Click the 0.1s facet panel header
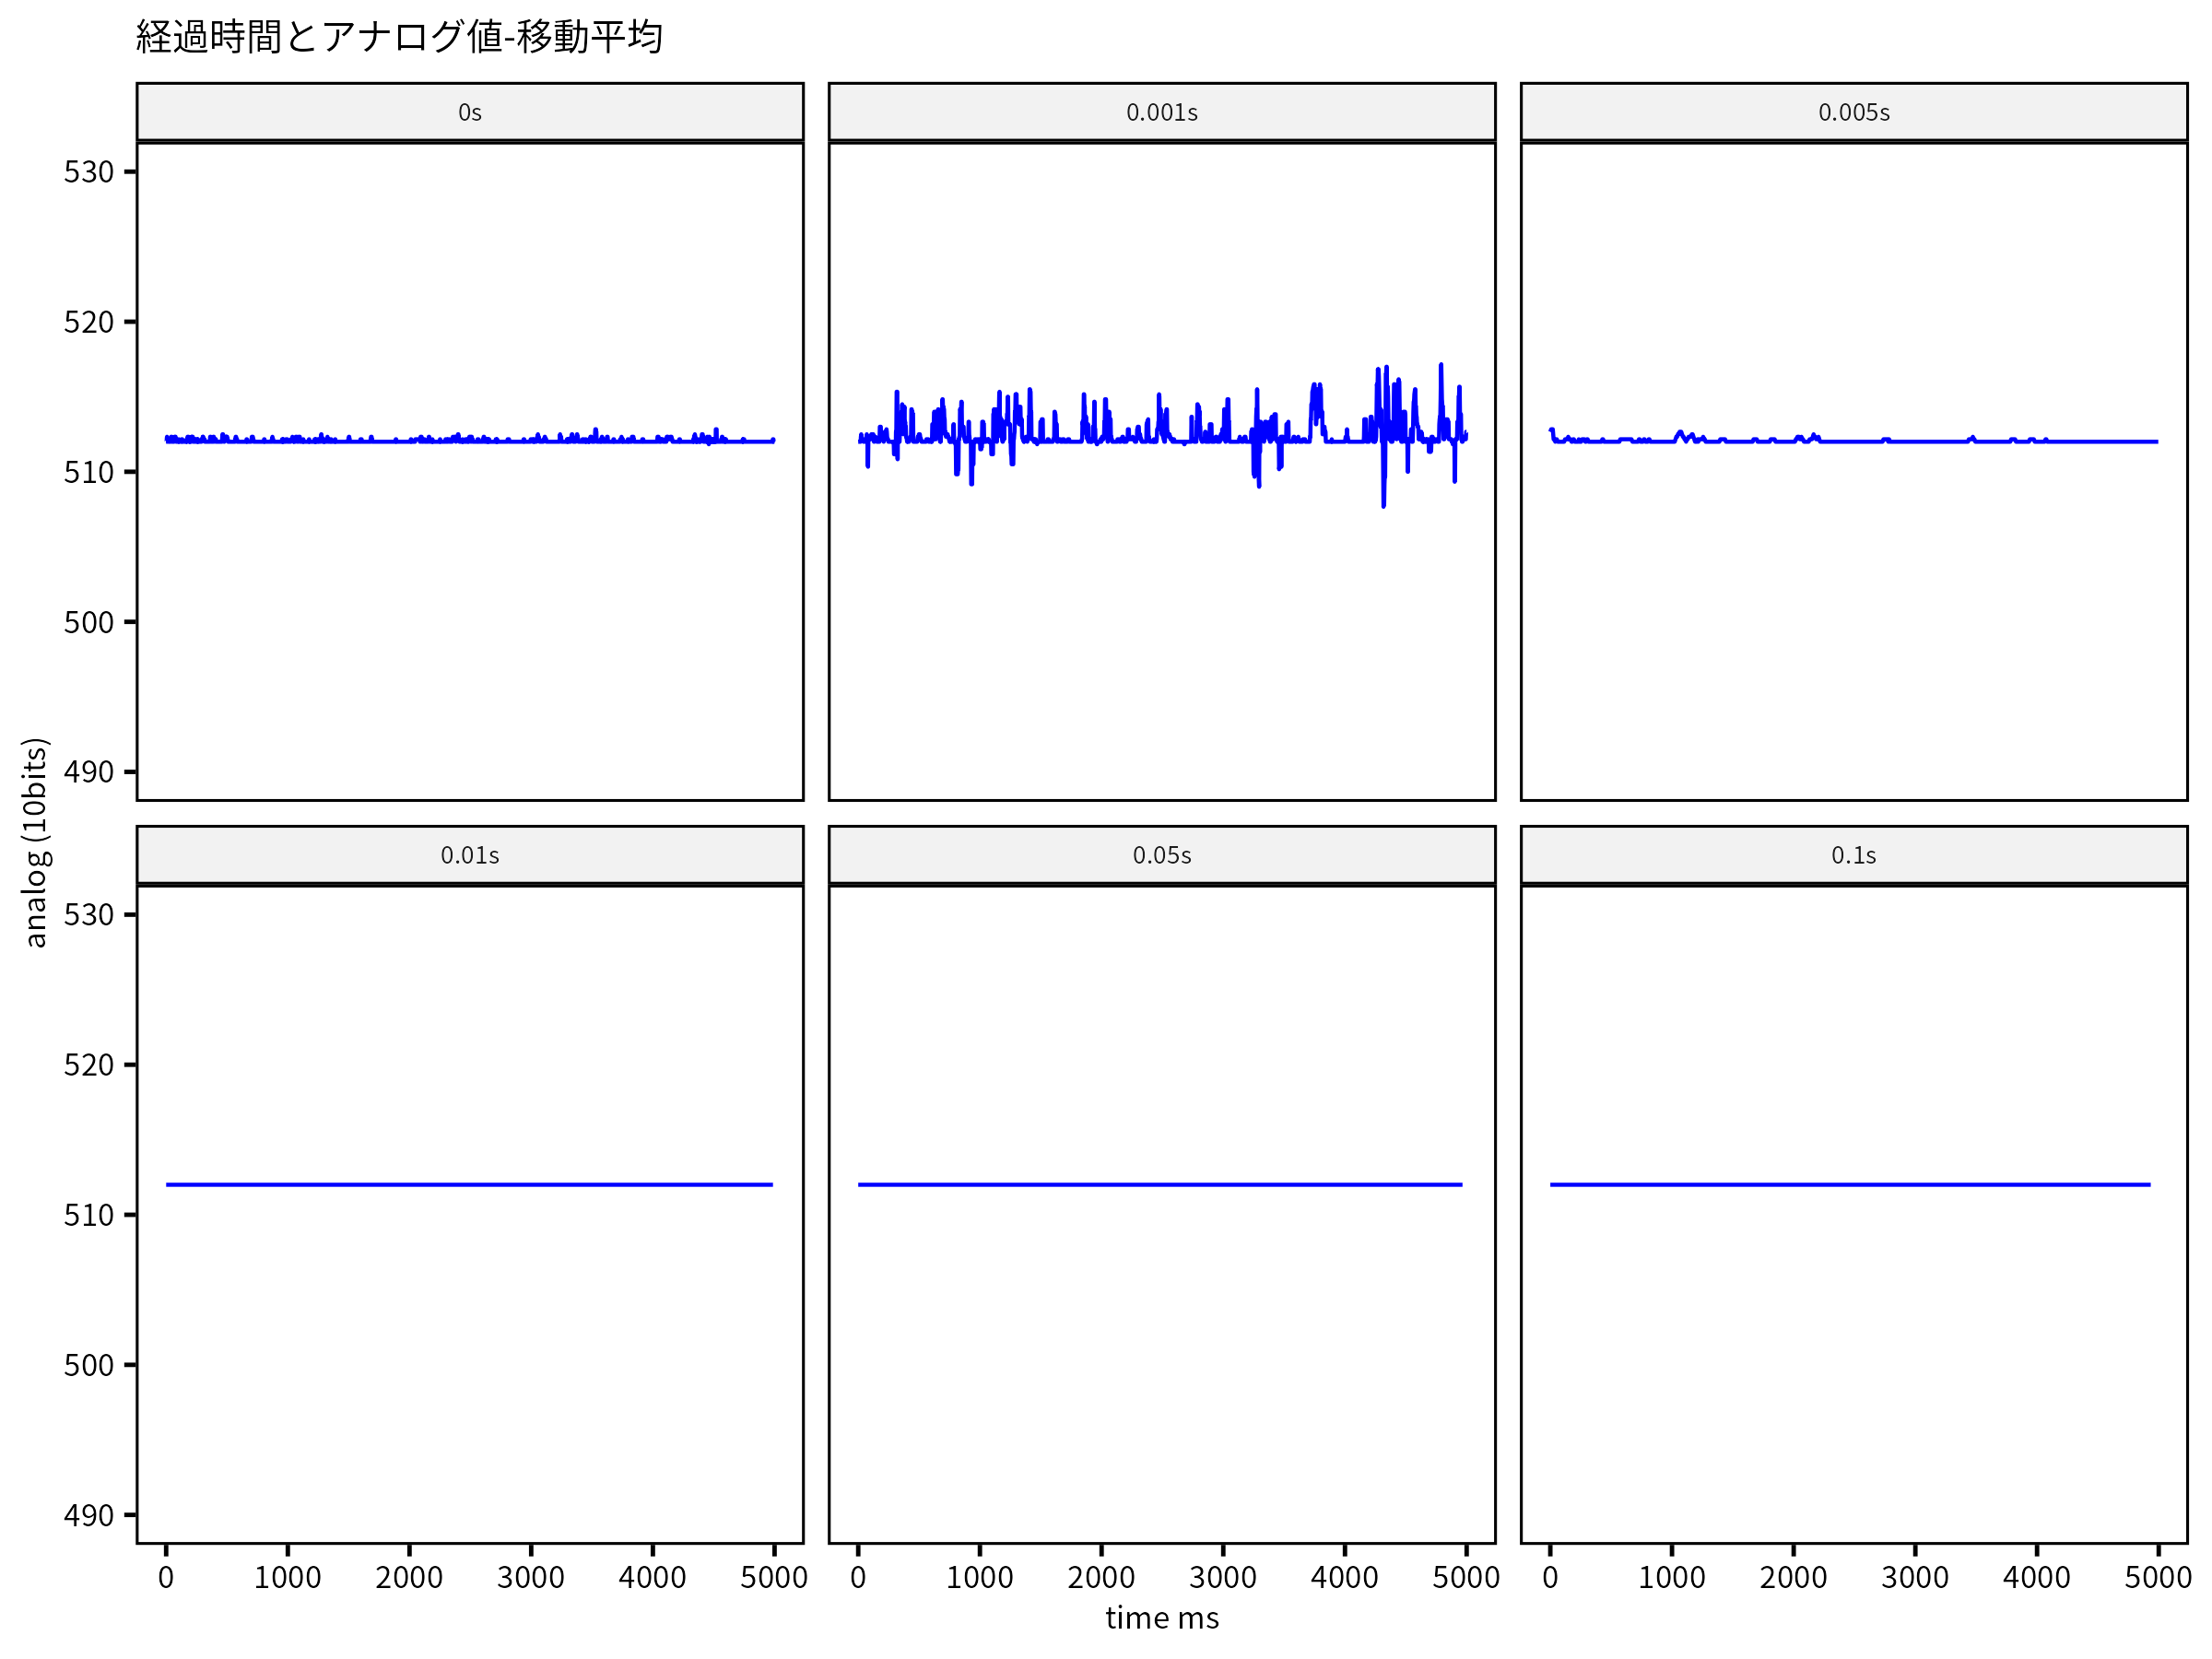Image resolution: width=2212 pixels, height=1659 pixels. pyautogui.click(x=1853, y=855)
